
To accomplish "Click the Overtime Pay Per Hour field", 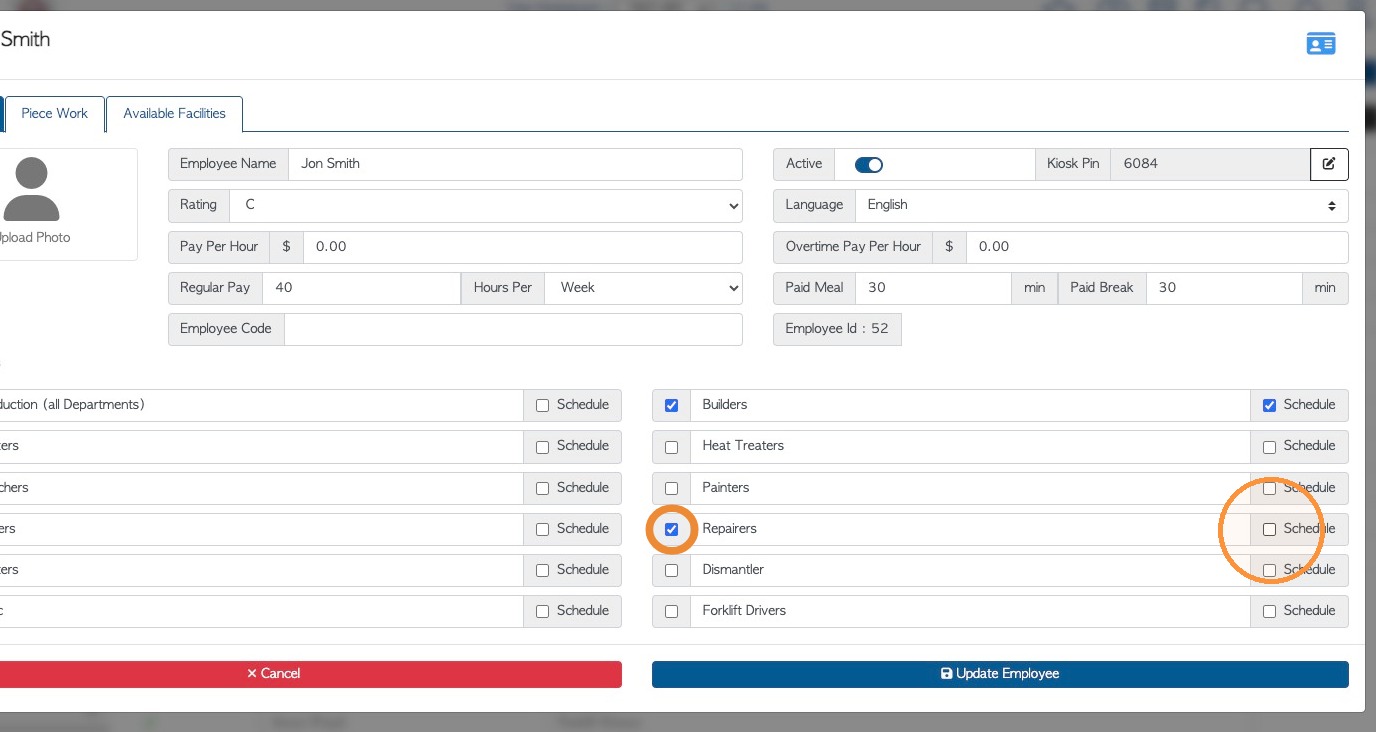I will tap(1157, 247).
